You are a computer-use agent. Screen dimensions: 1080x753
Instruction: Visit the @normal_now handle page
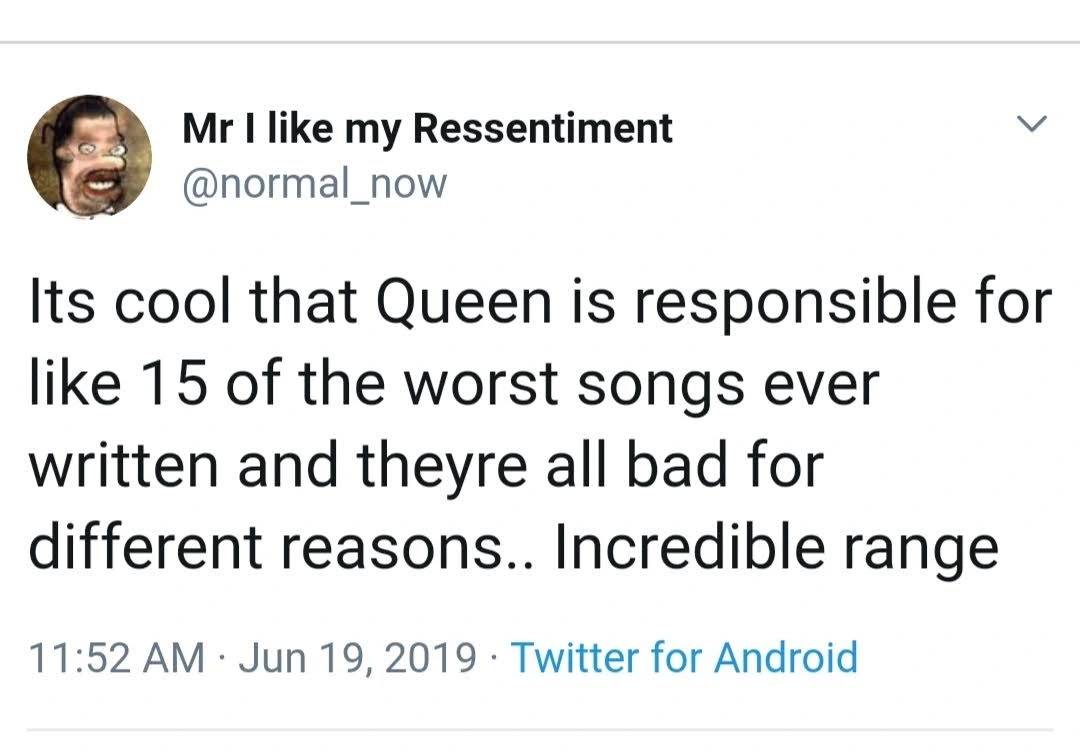tap(315, 184)
